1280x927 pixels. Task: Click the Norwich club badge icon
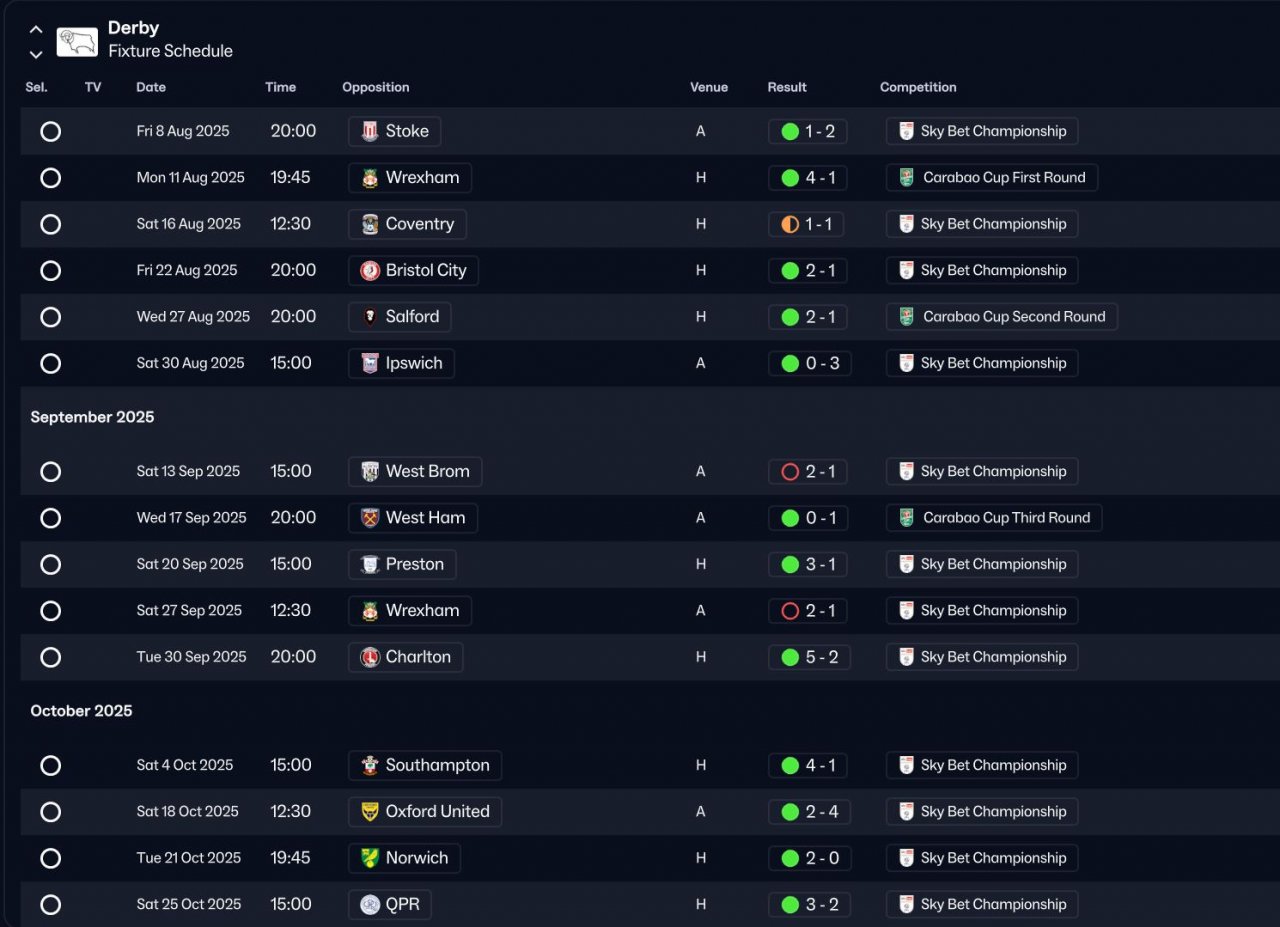370,858
